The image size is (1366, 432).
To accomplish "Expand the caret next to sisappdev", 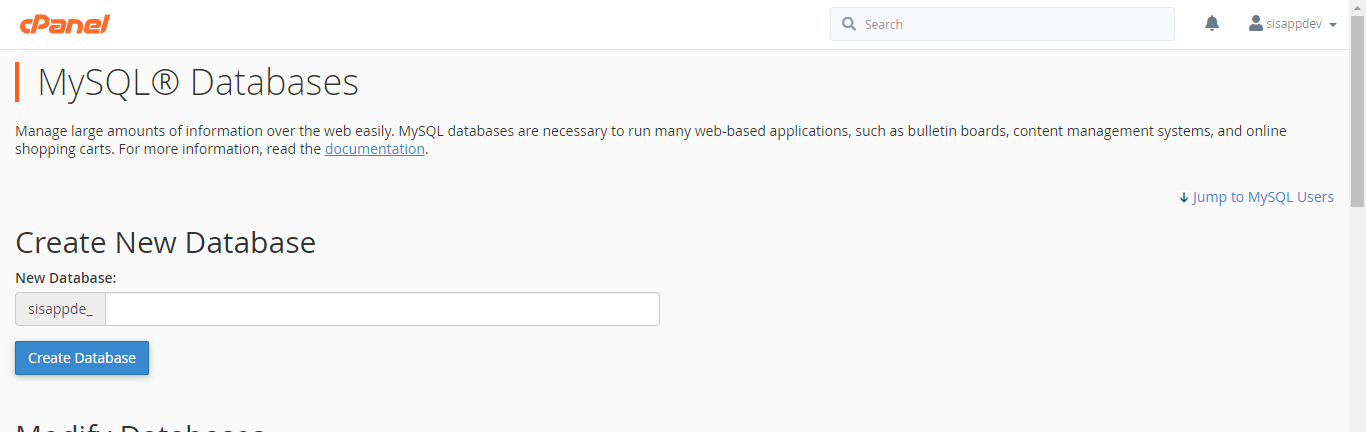I will [1333, 25].
